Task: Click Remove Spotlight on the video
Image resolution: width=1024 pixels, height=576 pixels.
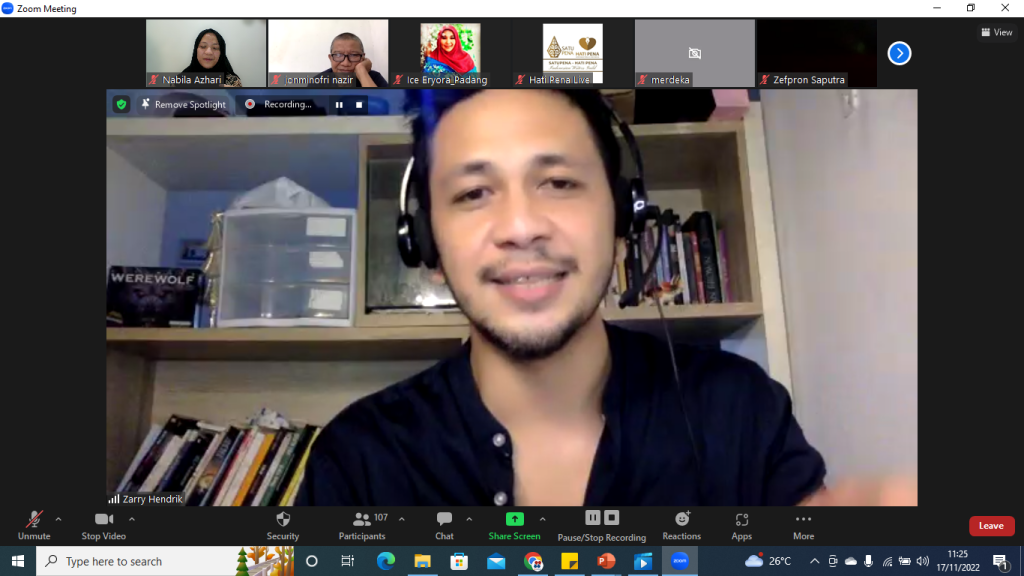Action: point(184,104)
